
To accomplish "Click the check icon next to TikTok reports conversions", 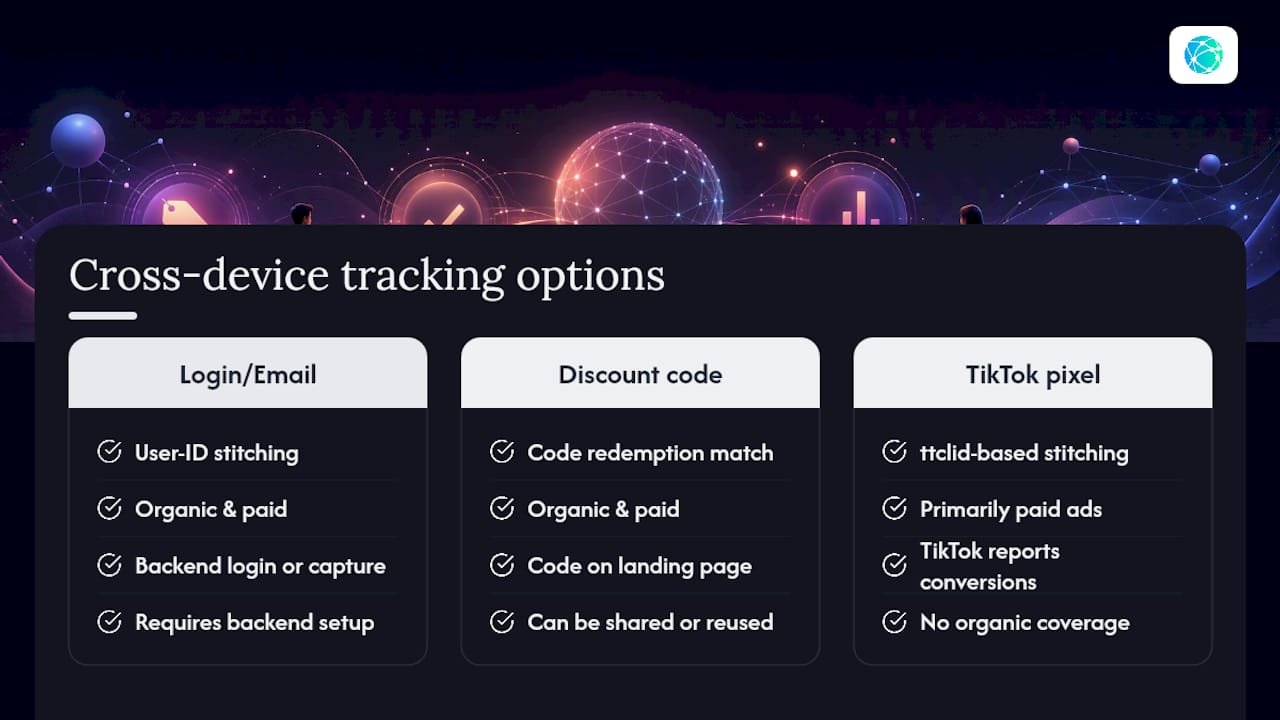I will coord(894,565).
